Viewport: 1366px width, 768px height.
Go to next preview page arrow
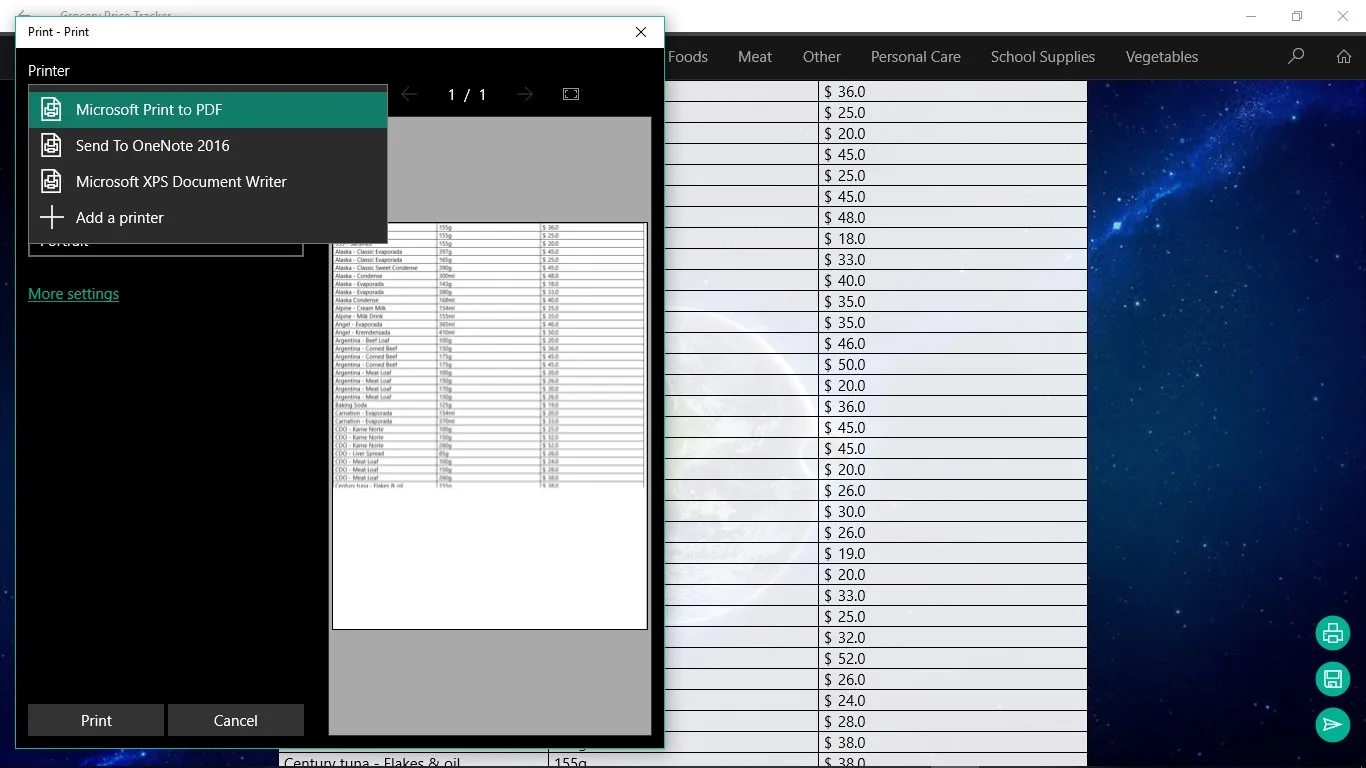(x=525, y=94)
